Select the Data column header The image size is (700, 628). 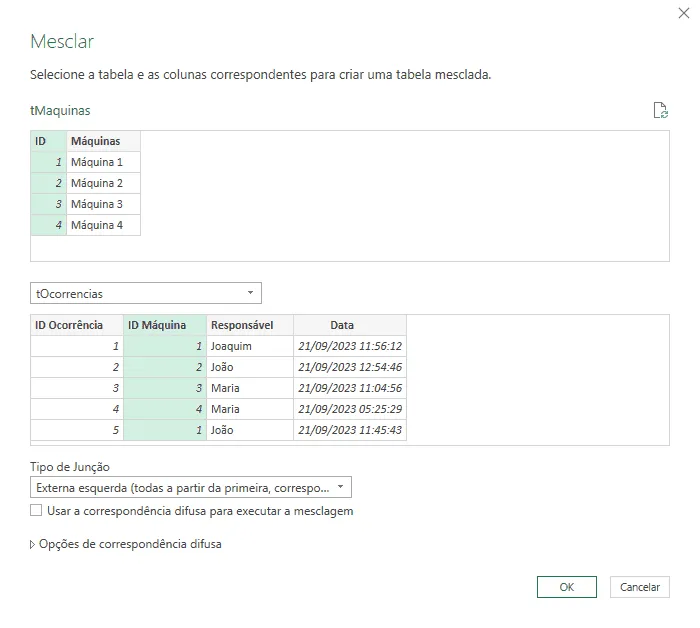click(x=350, y=325)
